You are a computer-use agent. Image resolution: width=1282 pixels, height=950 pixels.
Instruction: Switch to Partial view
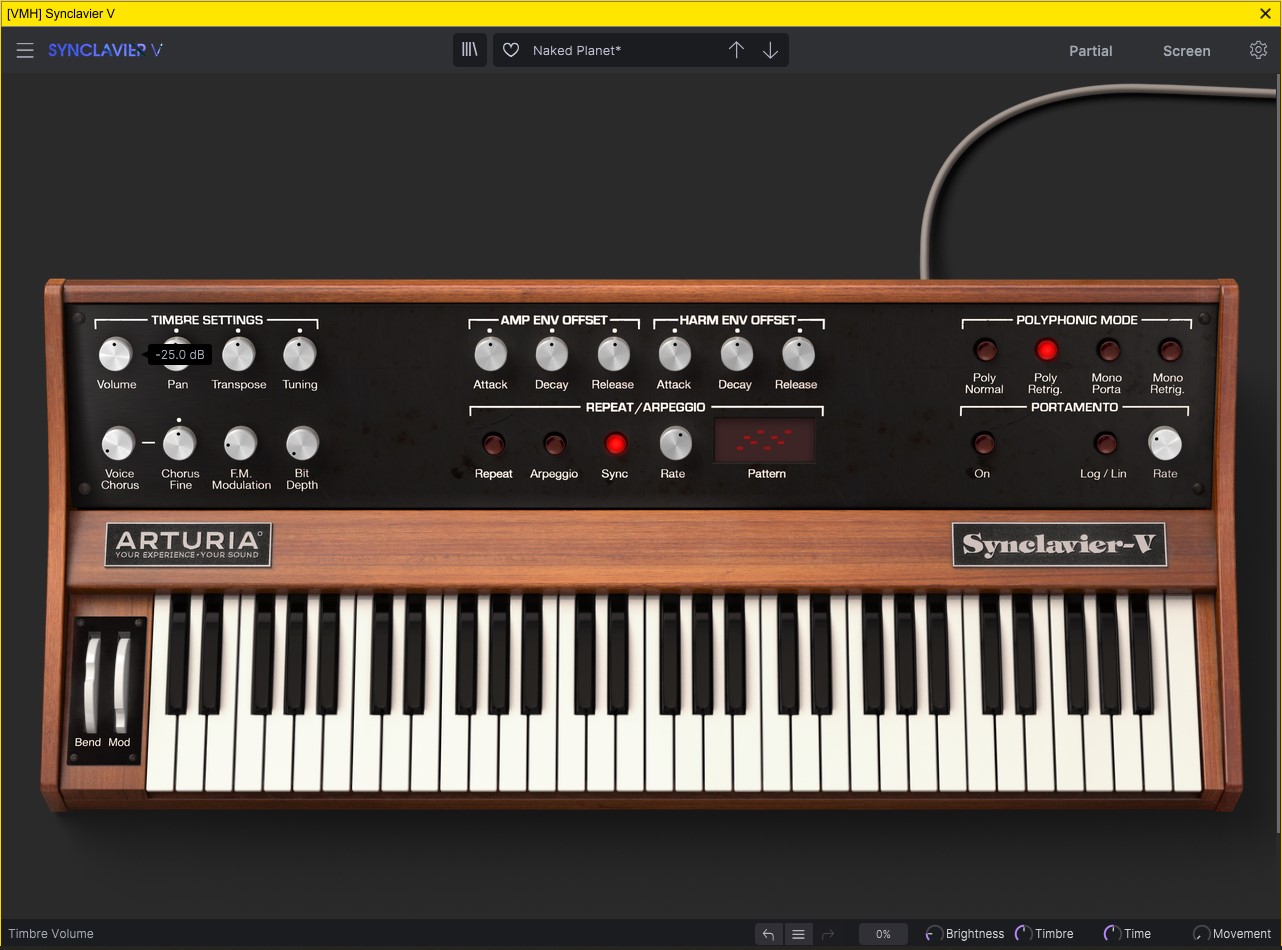1090,51
